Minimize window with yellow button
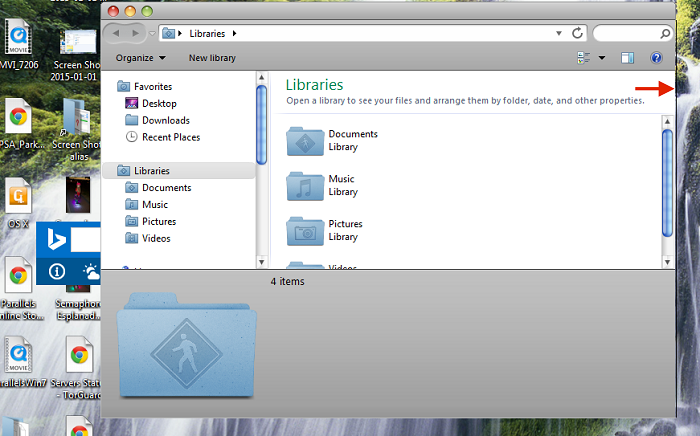 (x=130, y=11)
